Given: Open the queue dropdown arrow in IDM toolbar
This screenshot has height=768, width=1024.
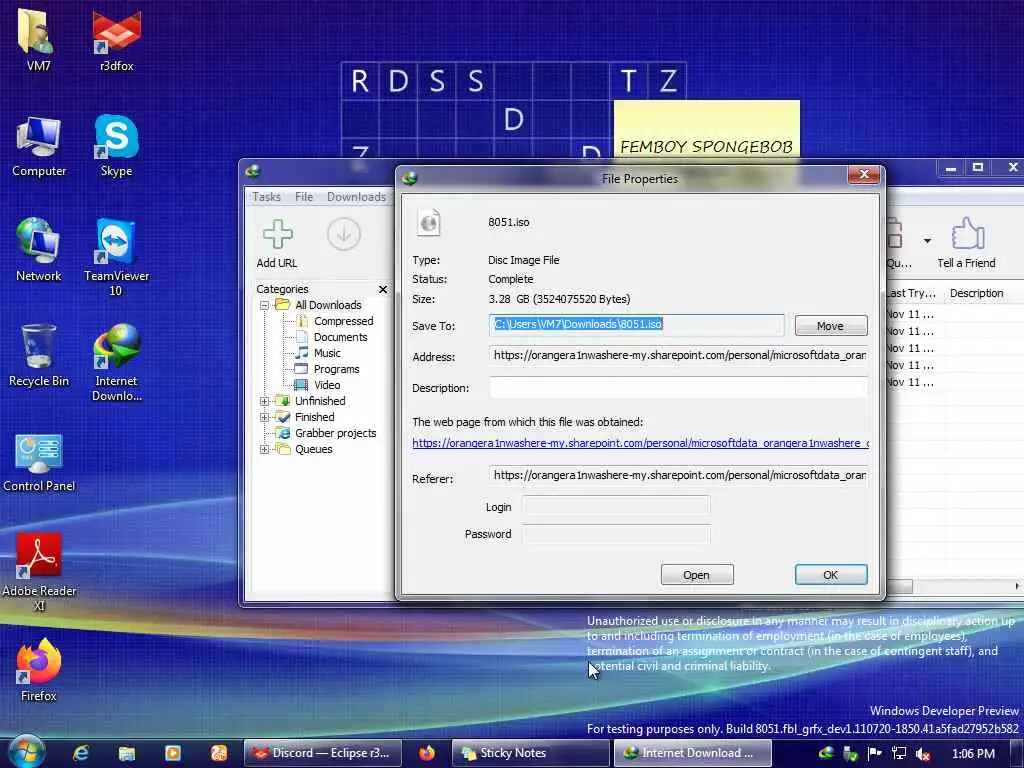Looking at the screenshot, I should pos(927,241).
